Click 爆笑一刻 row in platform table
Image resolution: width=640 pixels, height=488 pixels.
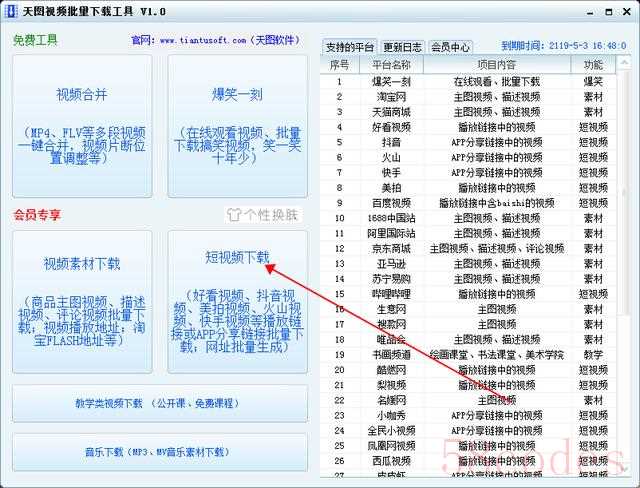[x=468, y=82]
